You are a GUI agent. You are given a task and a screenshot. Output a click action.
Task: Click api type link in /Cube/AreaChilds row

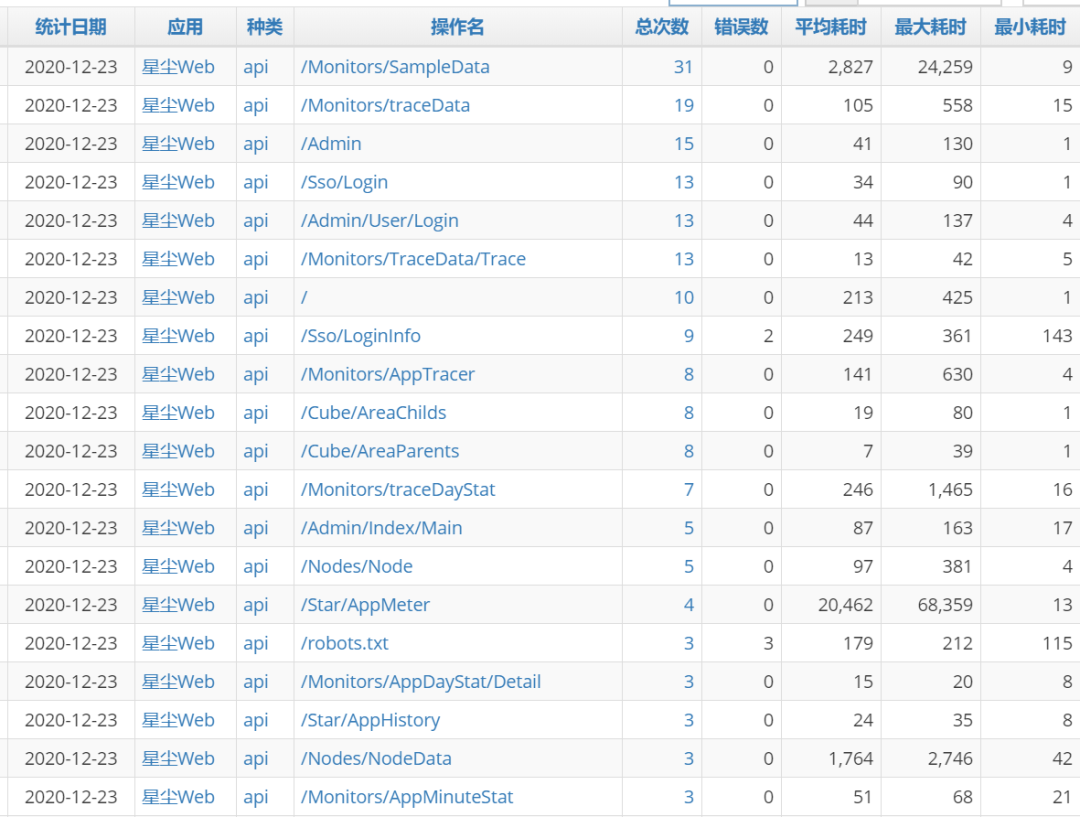point(256,413)
